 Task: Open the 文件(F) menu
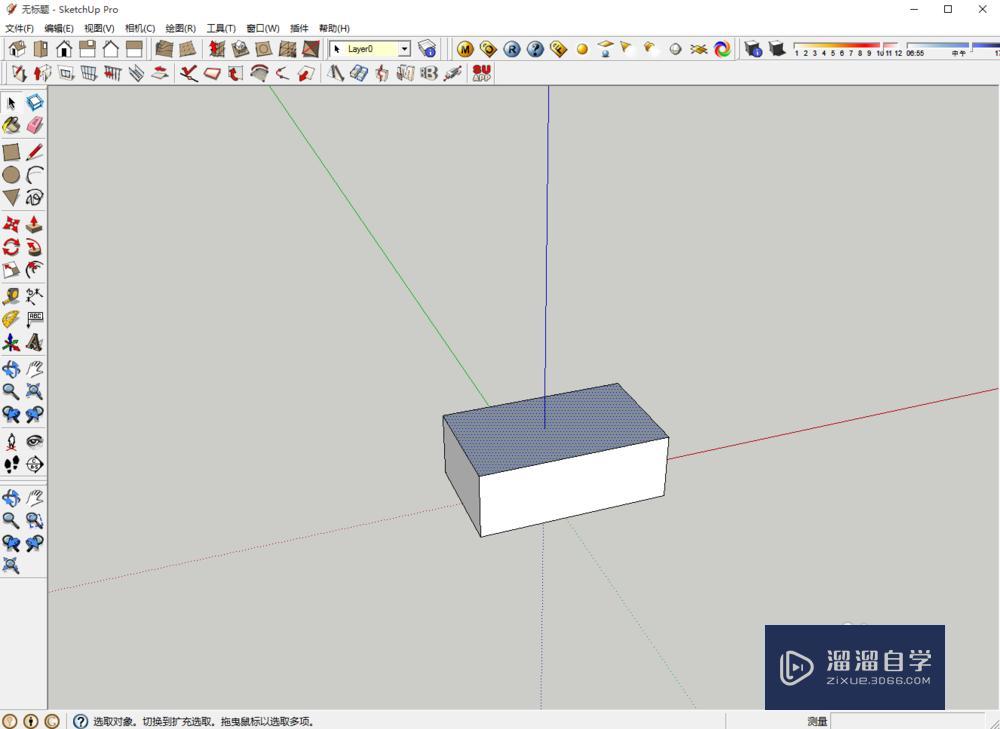click(x=19, y=28)
